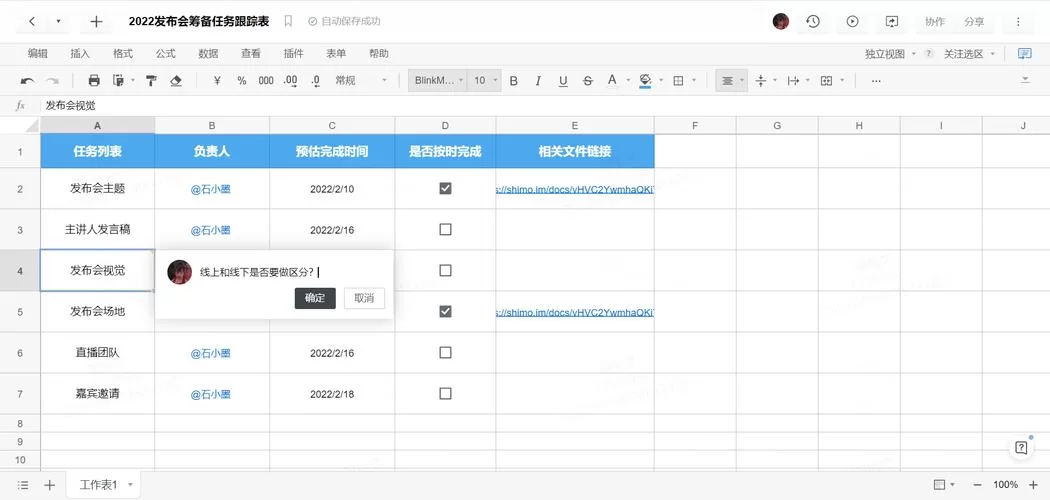Open the 插件 menu
Screen dimensions: 1050x500
[x=293, y=54]
